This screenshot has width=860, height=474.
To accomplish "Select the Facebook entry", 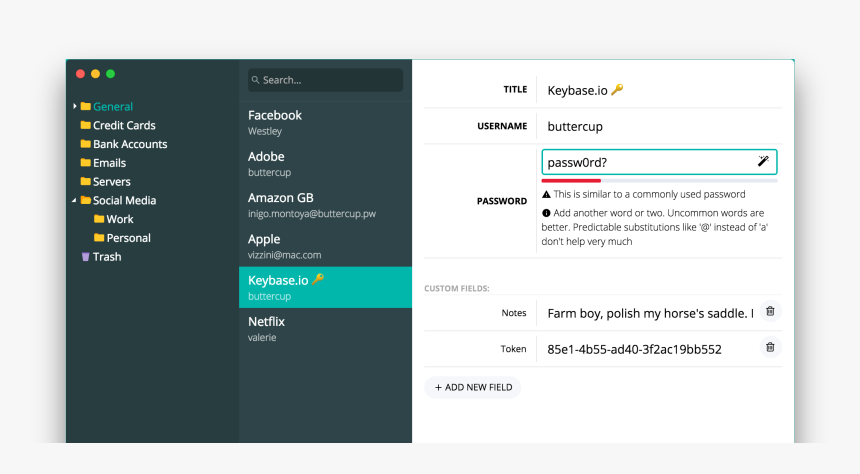I will pos(325,122).
